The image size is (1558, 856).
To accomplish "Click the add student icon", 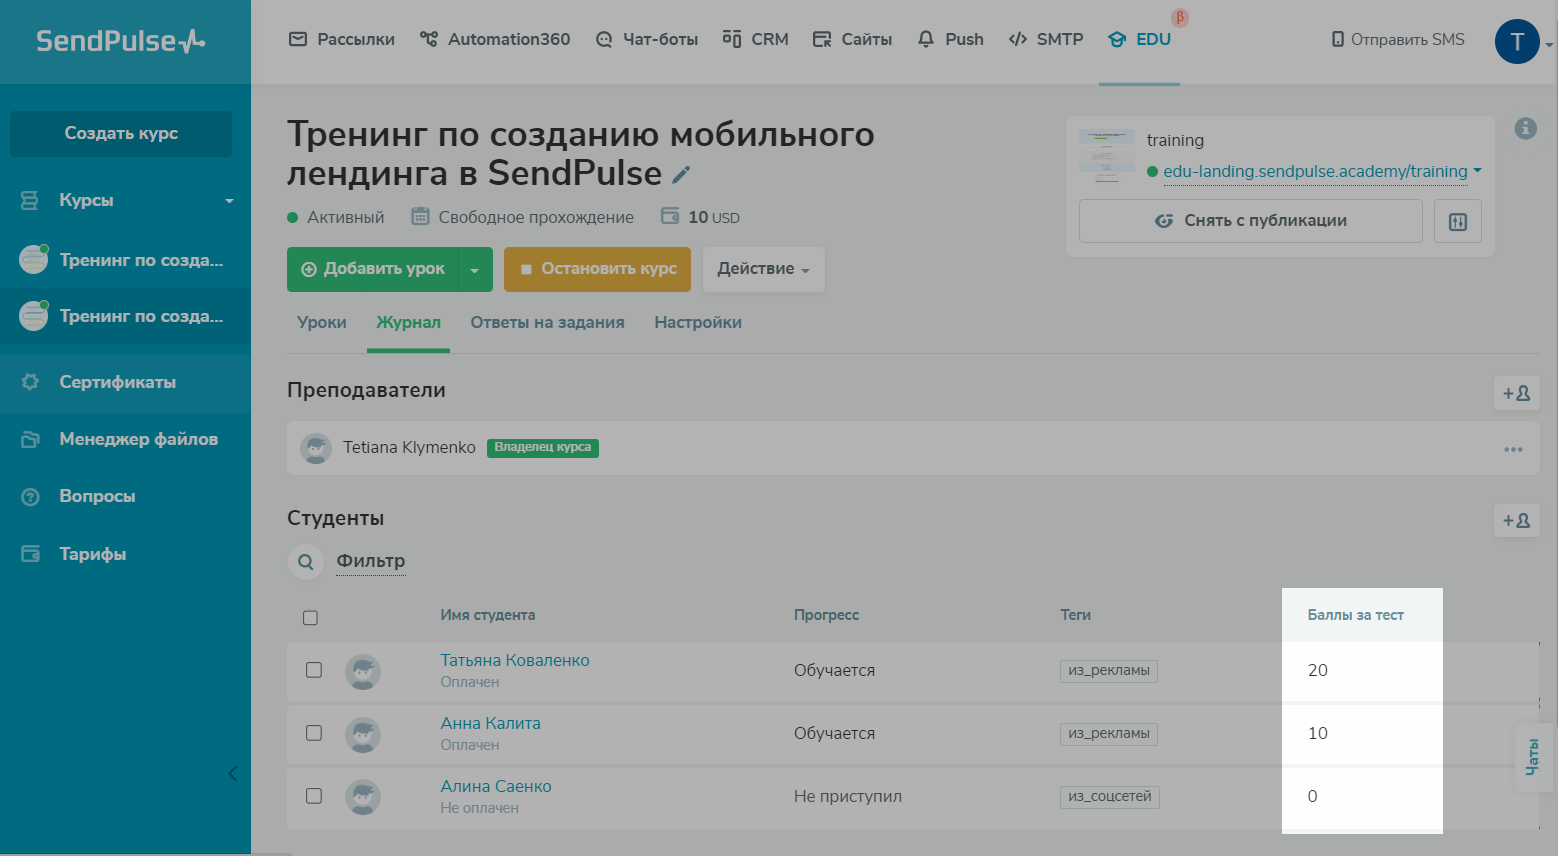I will click(x=1516, y=520).
